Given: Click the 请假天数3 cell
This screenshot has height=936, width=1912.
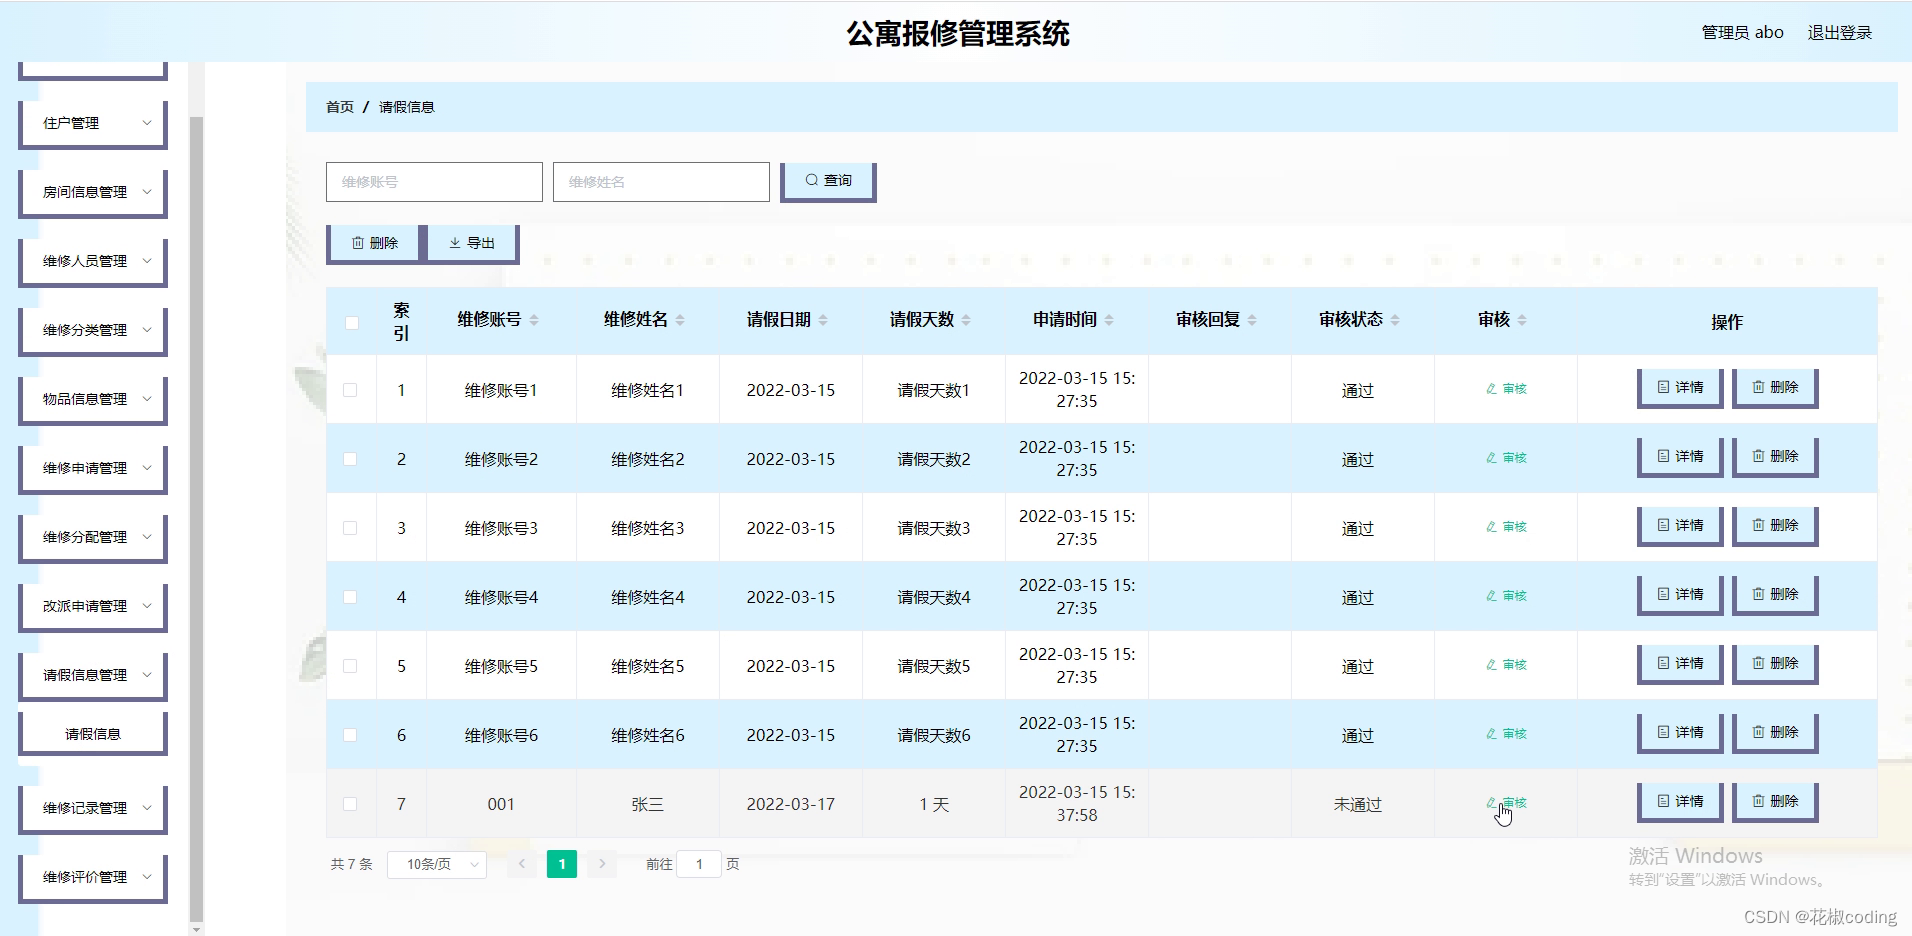Looking at the screenshot, I should [x=934, y=528].
